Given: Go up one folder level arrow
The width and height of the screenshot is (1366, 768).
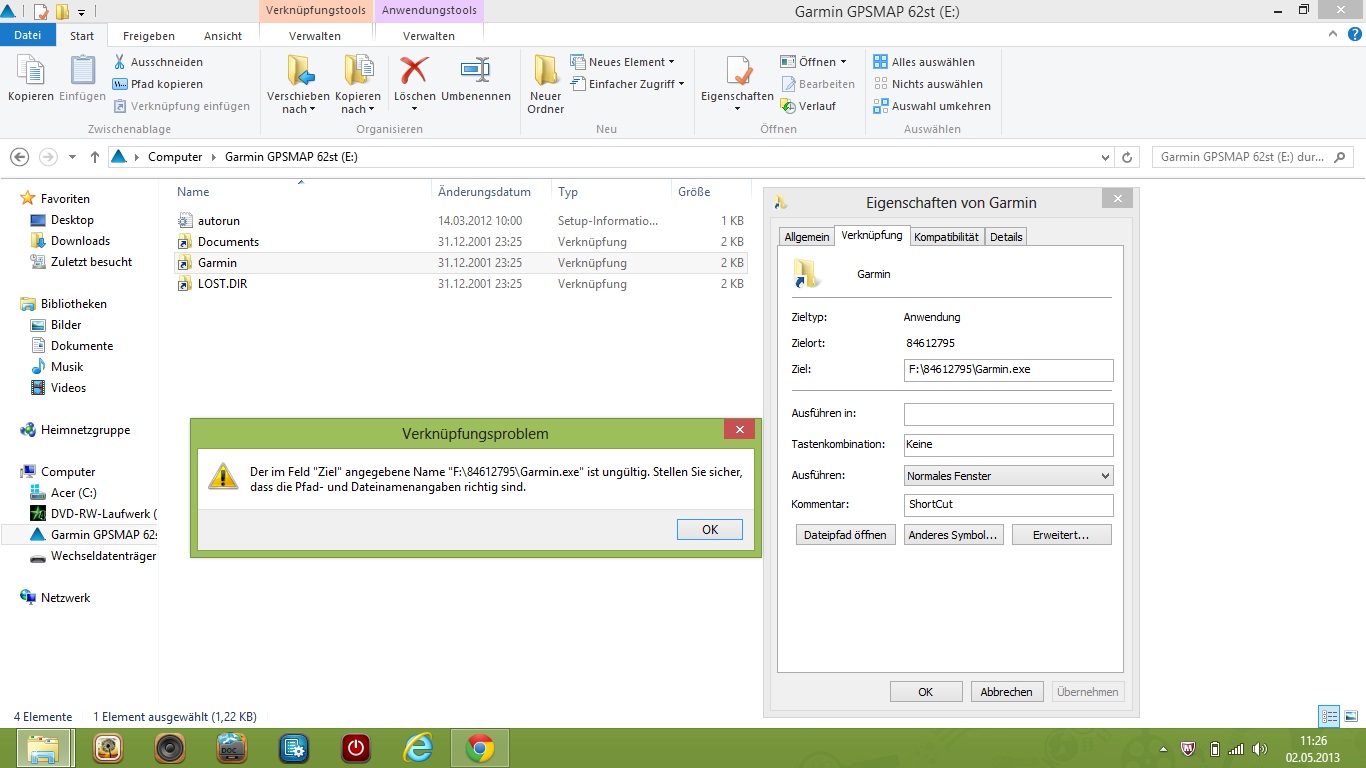Looking at the screenshot, I should click(x=95, y=157).
